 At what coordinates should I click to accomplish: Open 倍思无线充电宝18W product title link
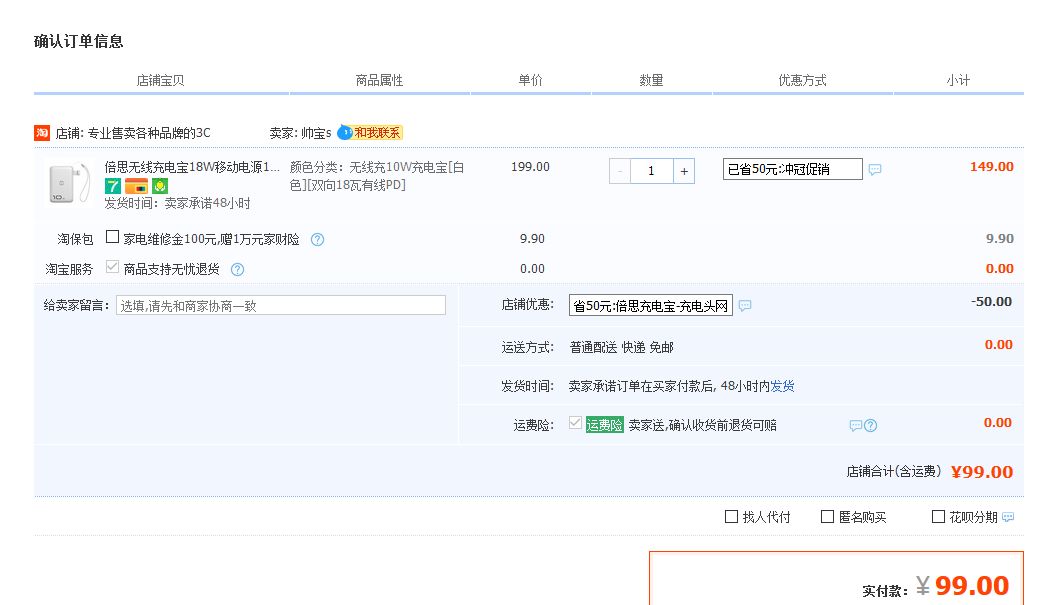[x=191, y=167]
